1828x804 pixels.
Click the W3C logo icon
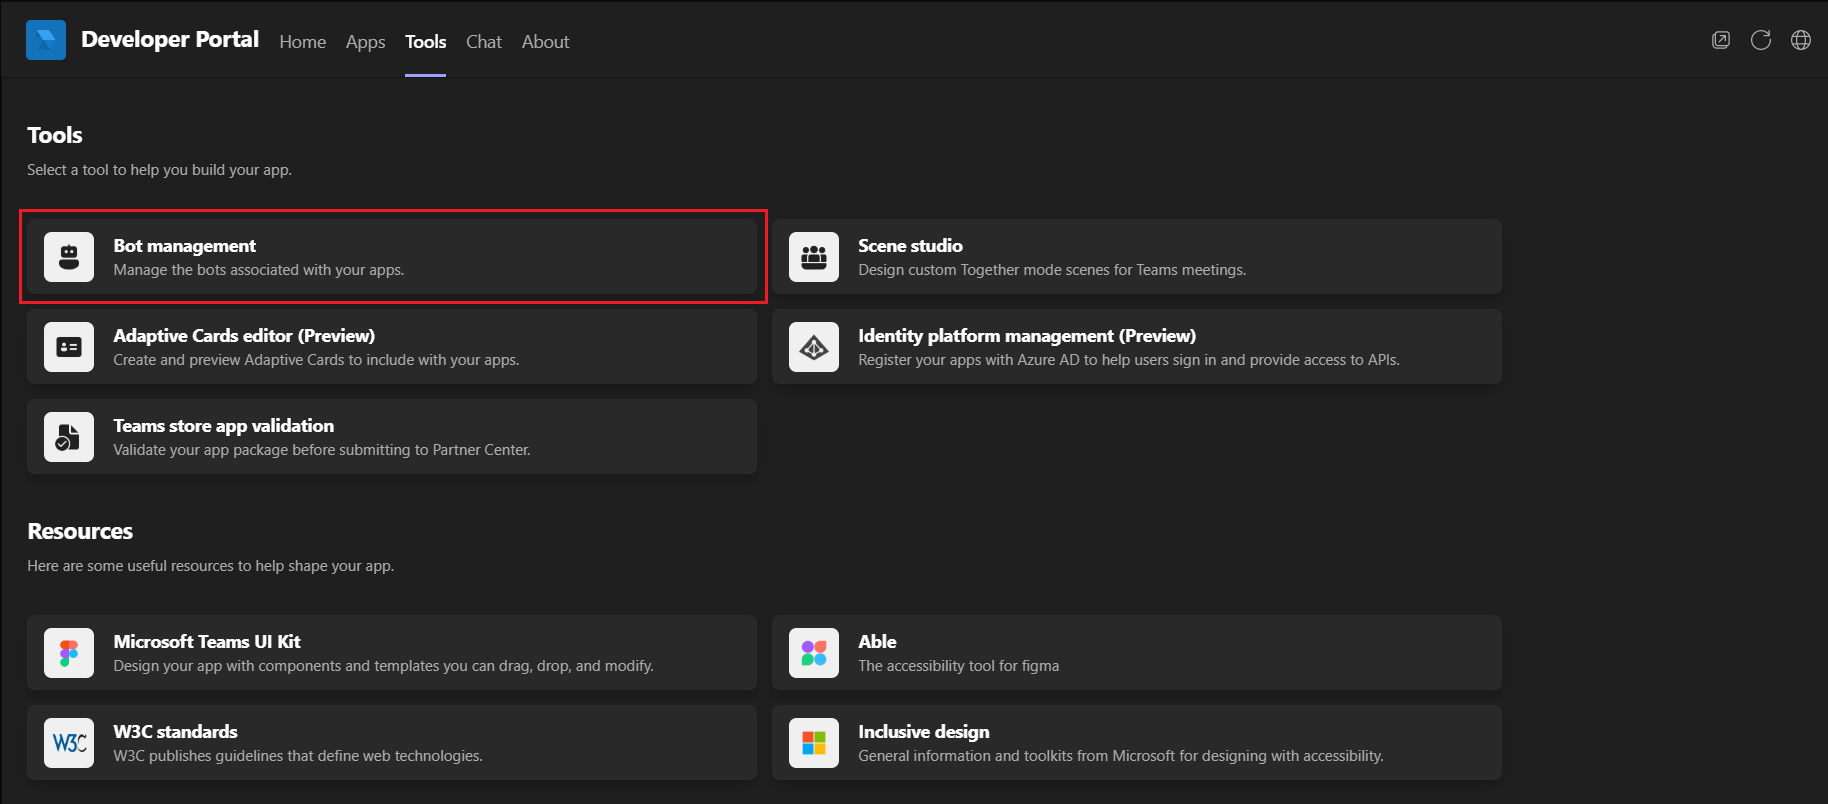(x=69, y=743)
